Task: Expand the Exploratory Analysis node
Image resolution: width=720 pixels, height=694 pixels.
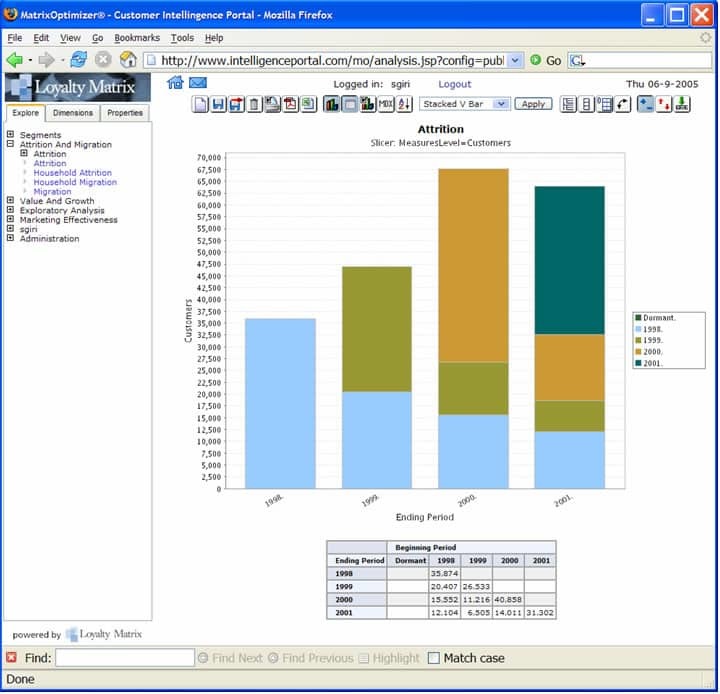Action: pyautogui.click(x=10, y=209)
